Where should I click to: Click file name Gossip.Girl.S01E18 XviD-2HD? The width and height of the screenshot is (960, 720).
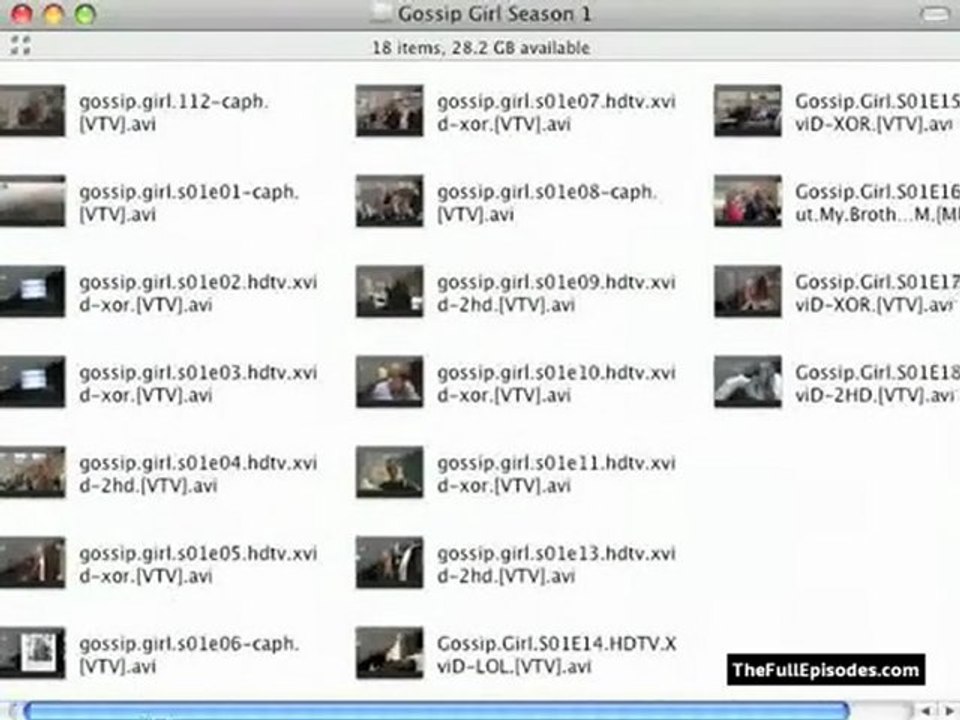[877, 383]
